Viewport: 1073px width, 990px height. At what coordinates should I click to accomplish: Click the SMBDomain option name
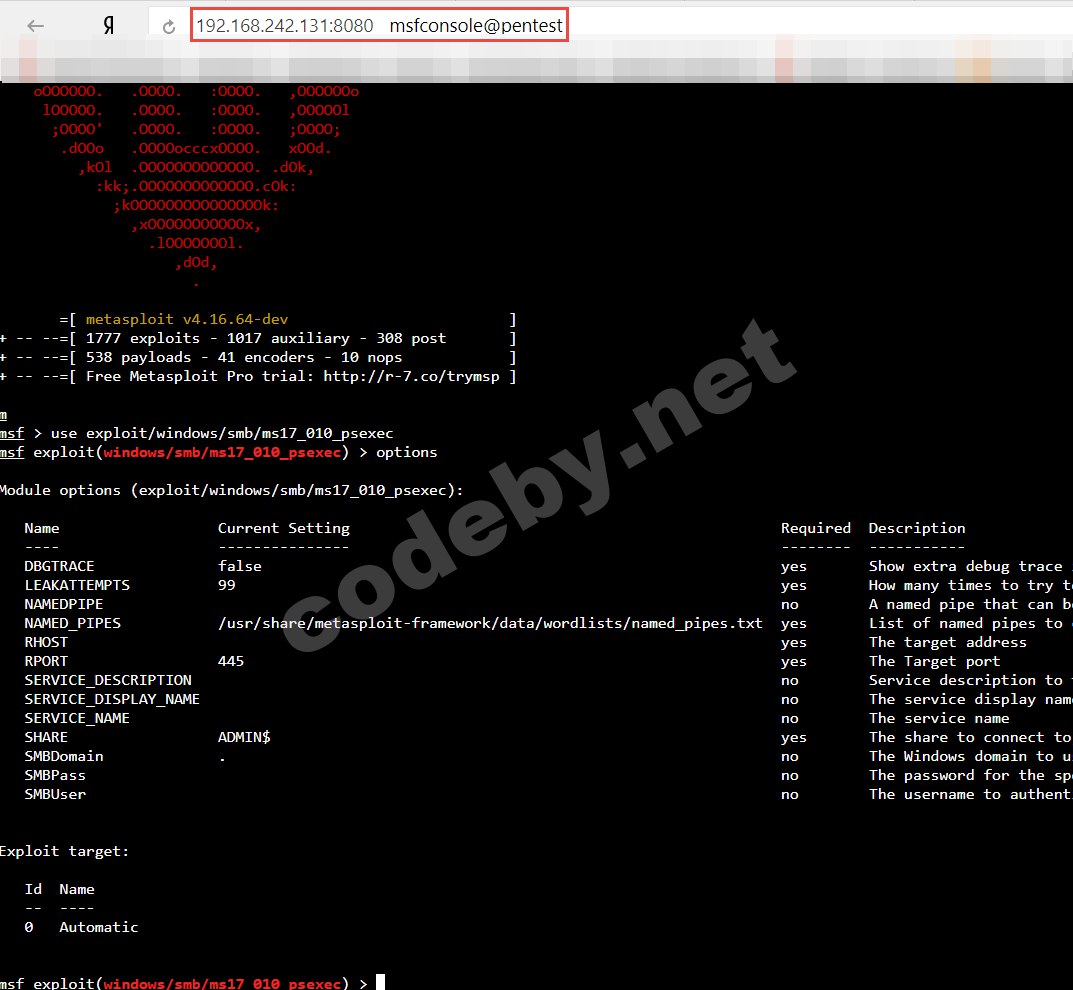[x=64, y=757]
